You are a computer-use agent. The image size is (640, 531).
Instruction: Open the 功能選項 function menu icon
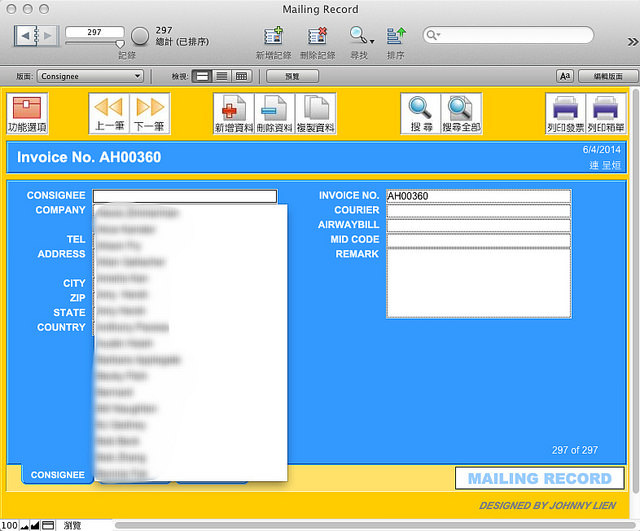coord(27,113)
